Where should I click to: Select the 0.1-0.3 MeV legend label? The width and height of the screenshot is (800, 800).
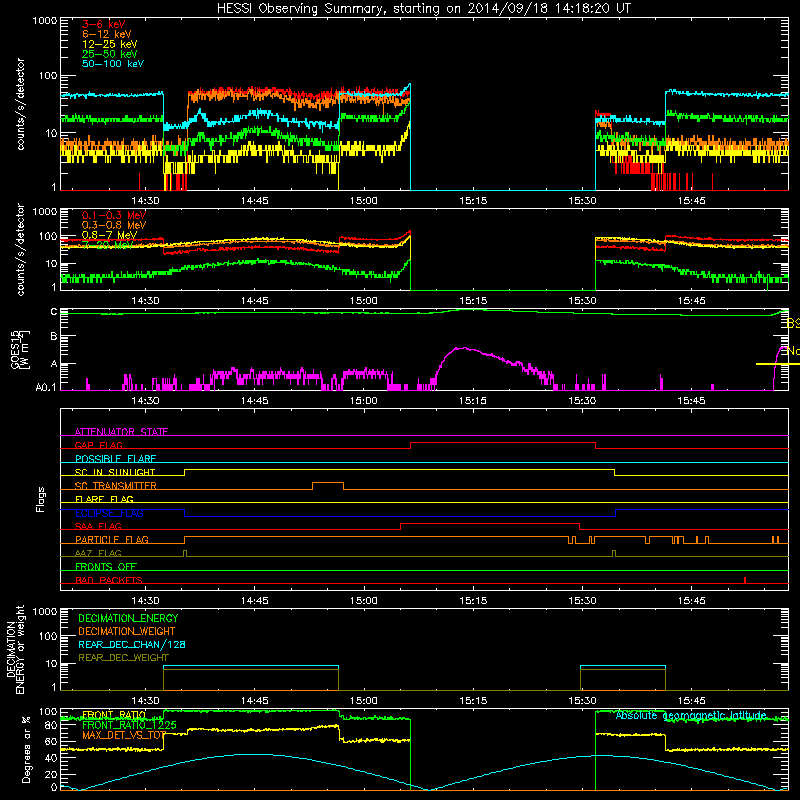click(114, 215)
